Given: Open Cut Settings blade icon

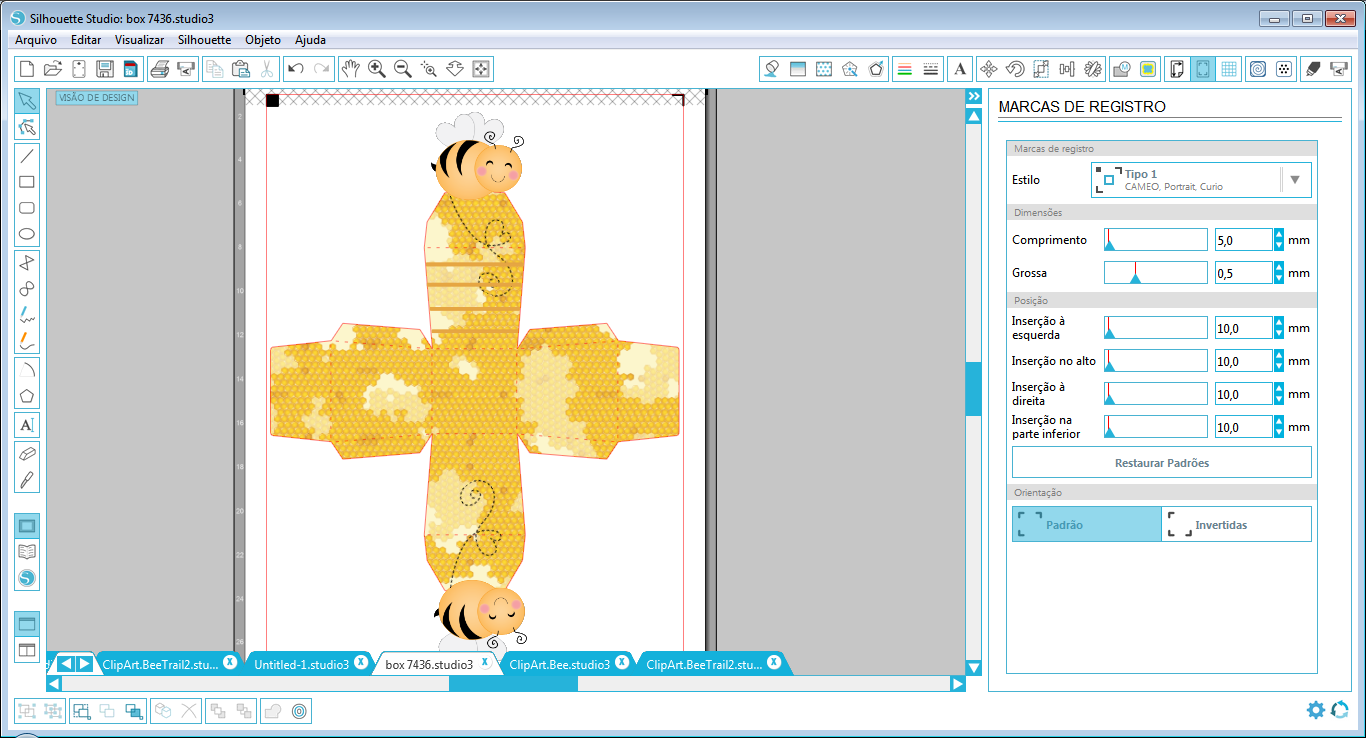Looking at the screenshot, I should 1313,69.
